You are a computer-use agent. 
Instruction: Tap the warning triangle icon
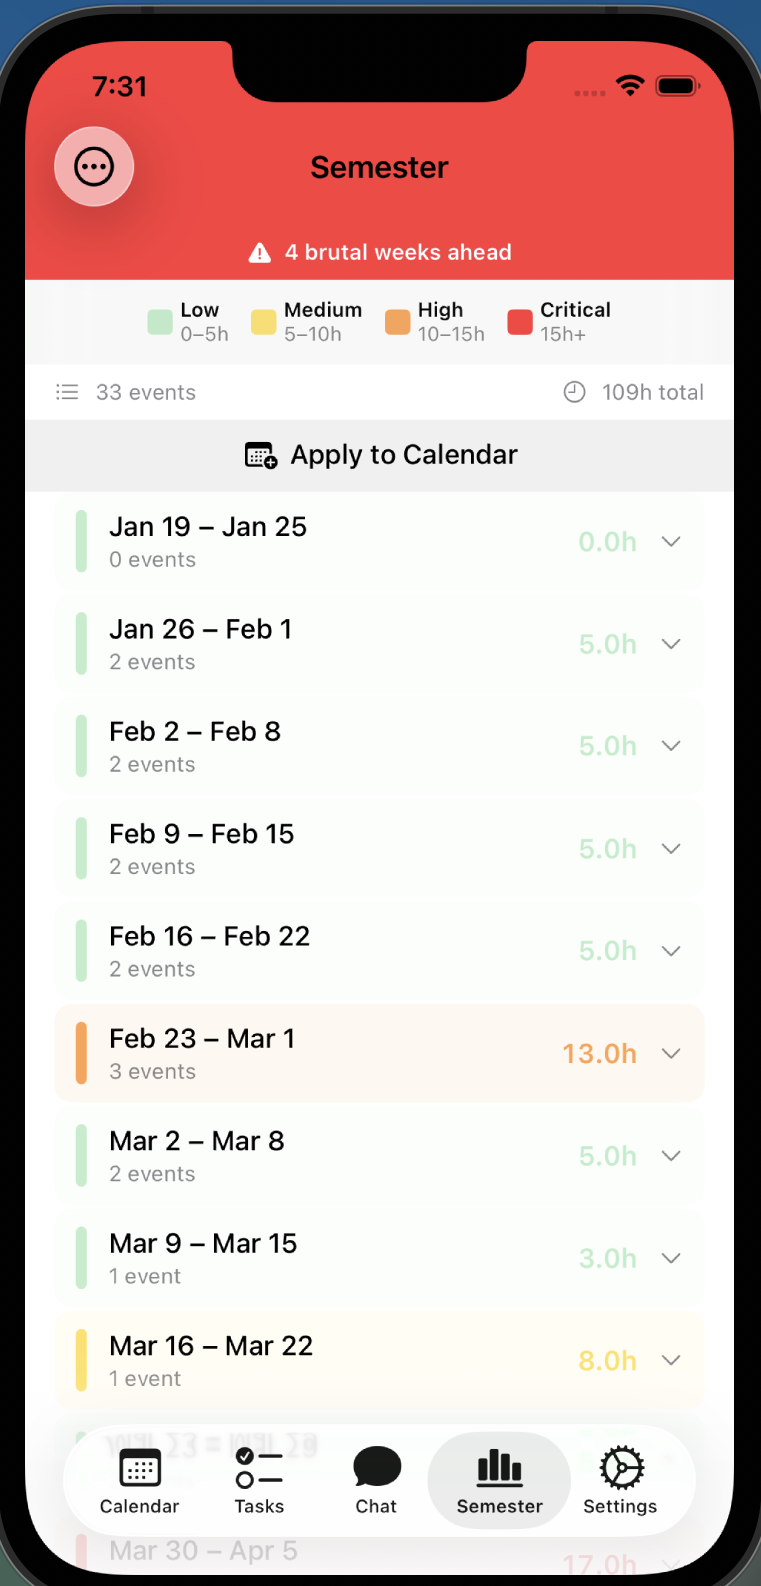click(x=260, y=252)
